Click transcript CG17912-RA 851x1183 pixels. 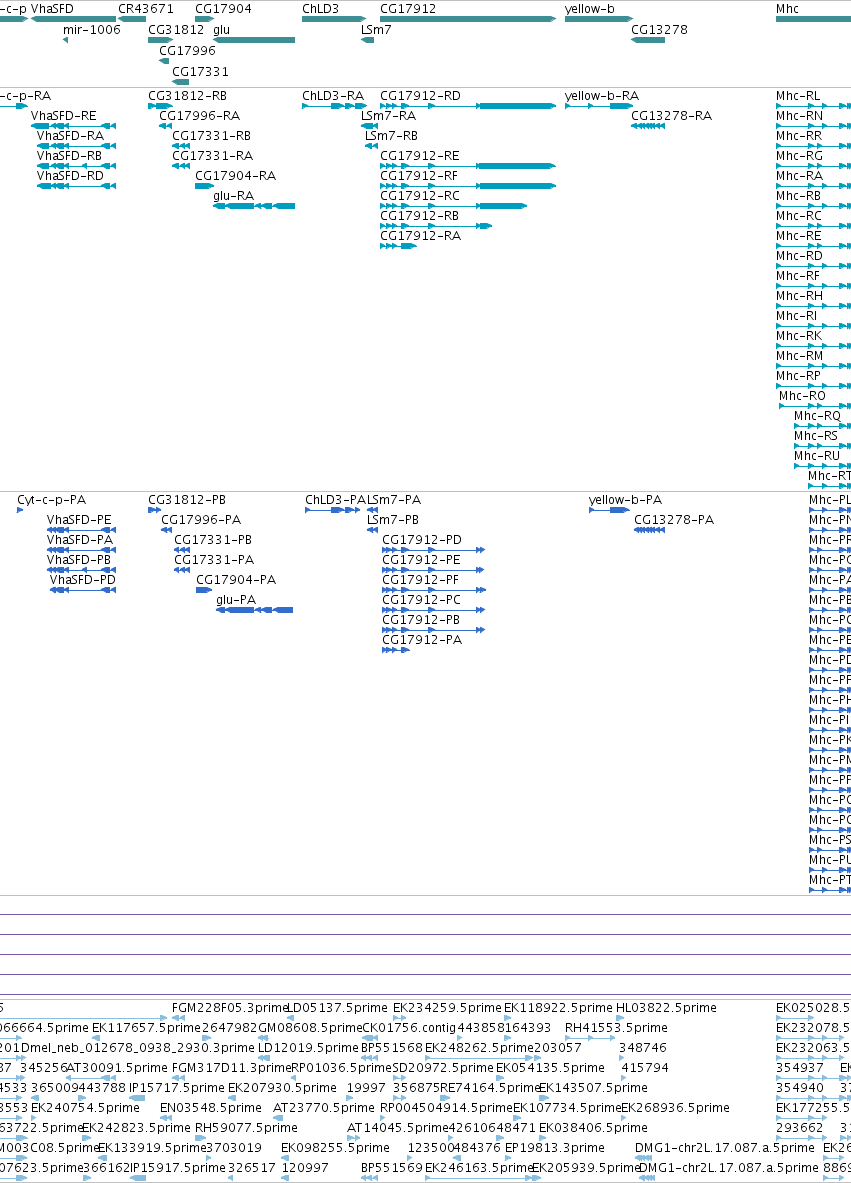click(398, 246)
